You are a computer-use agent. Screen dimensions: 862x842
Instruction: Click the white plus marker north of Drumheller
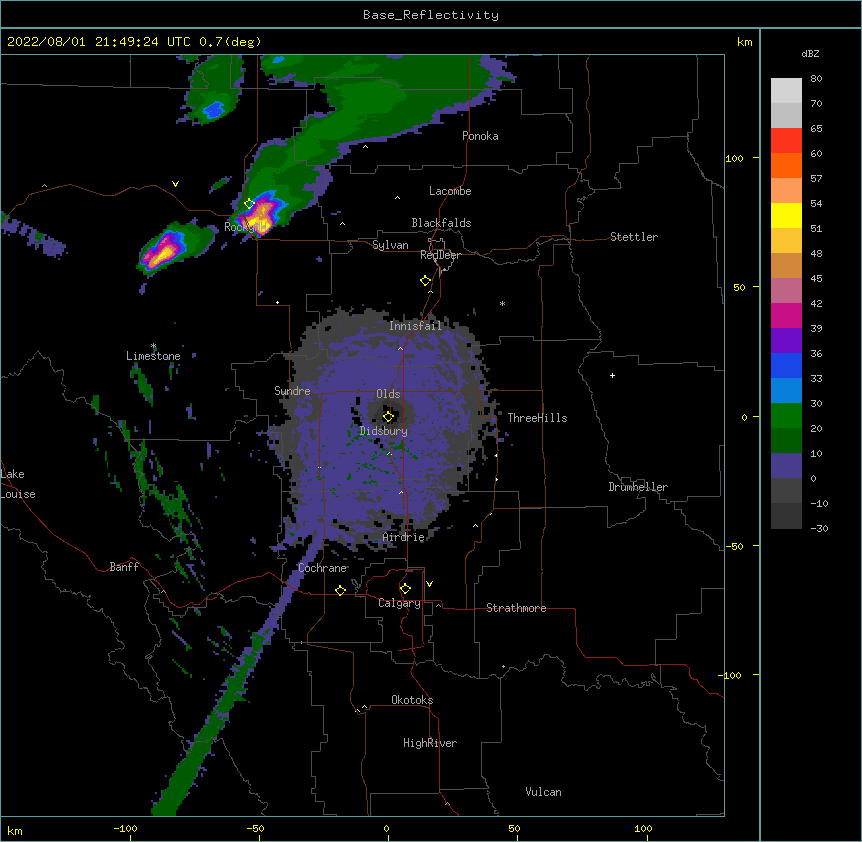coord(612,375)
